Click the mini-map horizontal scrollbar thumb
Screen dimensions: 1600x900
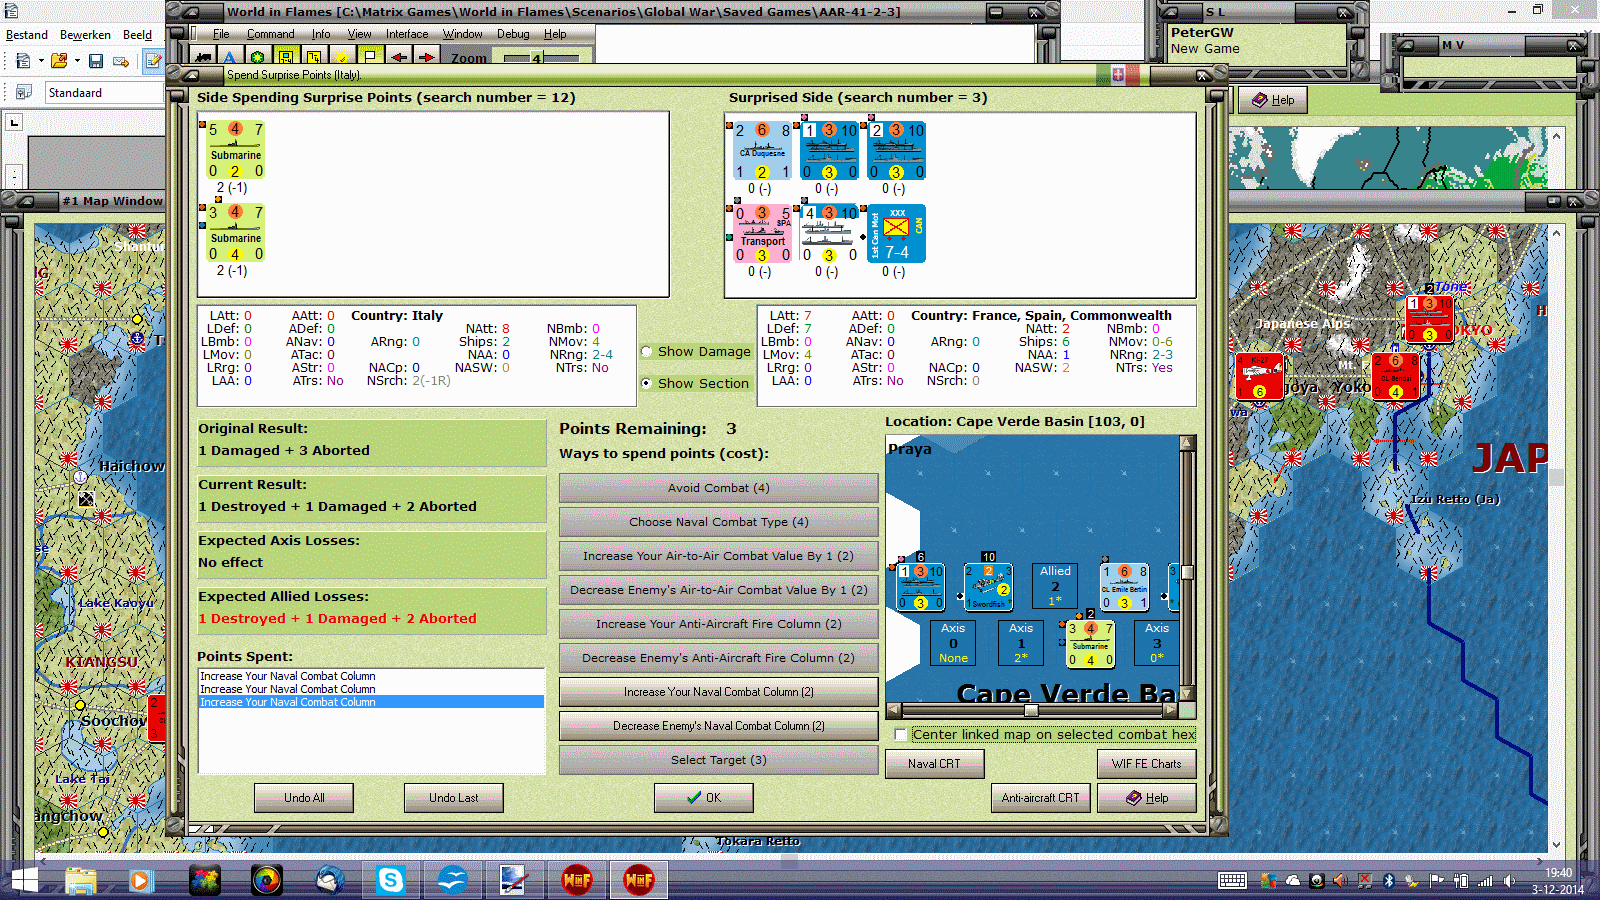(1031, 711)
